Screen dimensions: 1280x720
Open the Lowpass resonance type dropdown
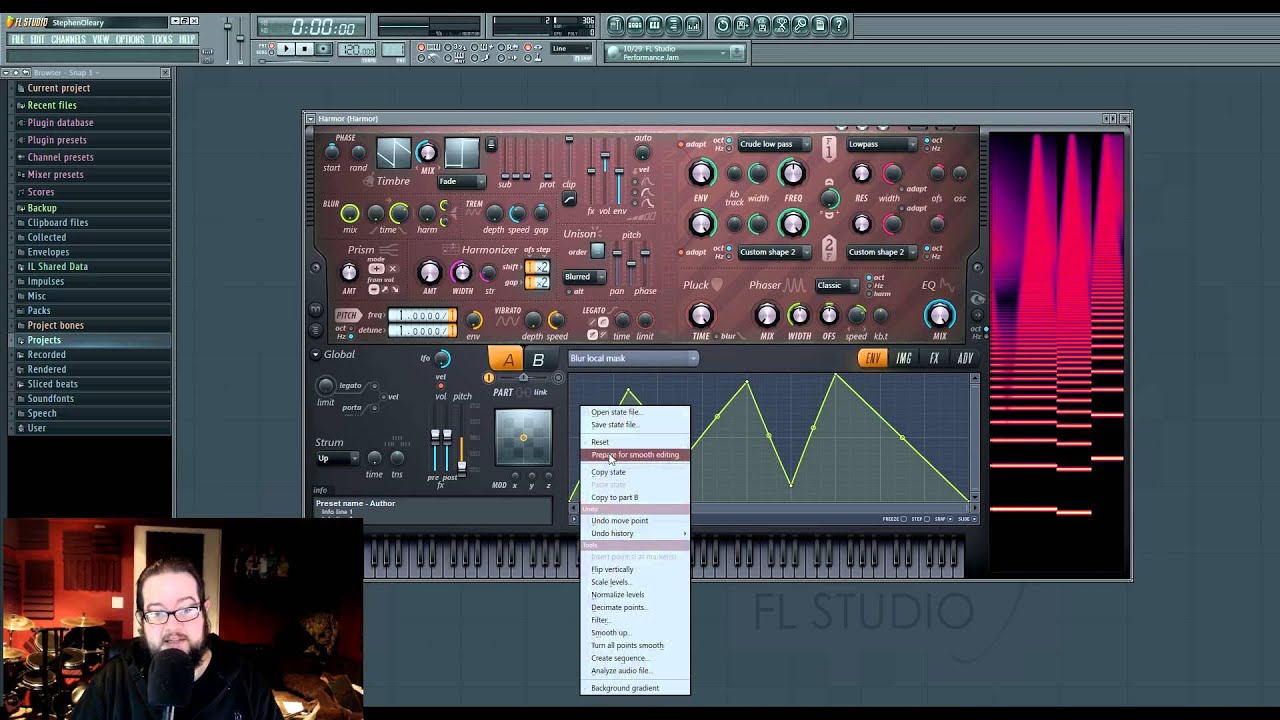click(881, 144)
